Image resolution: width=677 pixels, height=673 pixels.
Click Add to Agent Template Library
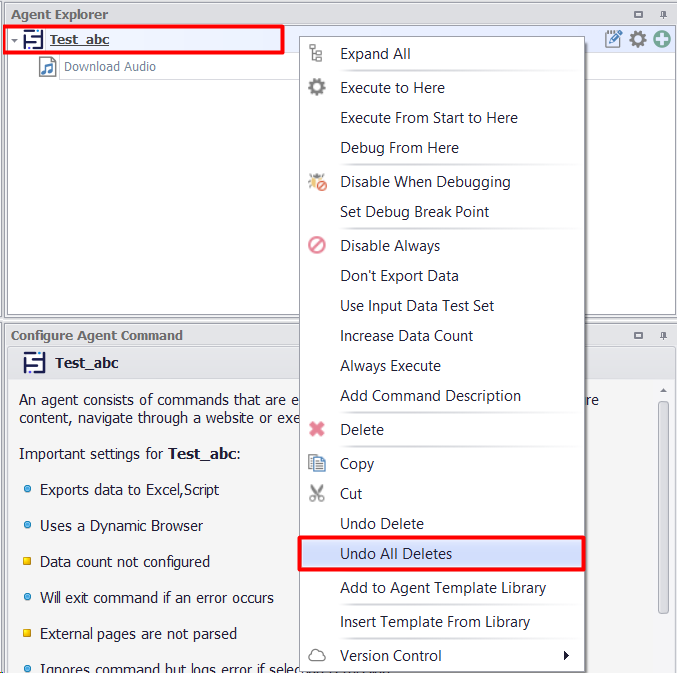click(443, 588)
